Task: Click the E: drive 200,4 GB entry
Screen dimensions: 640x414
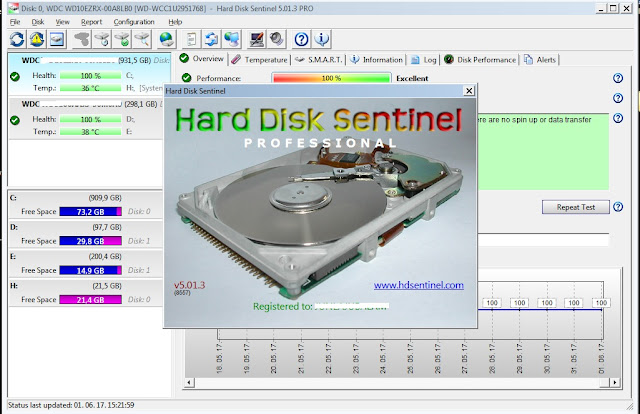Action: pos(86,263)
